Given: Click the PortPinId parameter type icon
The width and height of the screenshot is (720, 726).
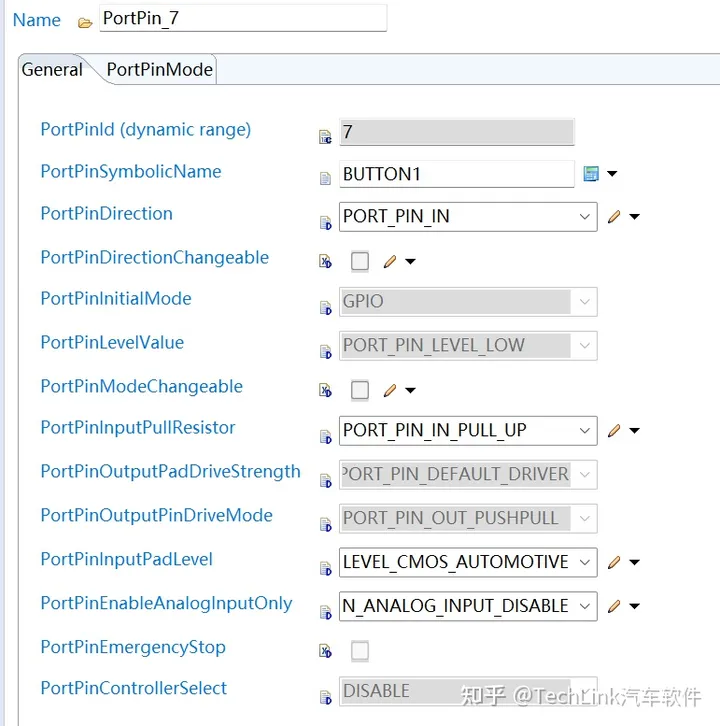Looking at the screenshot, I should coord(326,137).
